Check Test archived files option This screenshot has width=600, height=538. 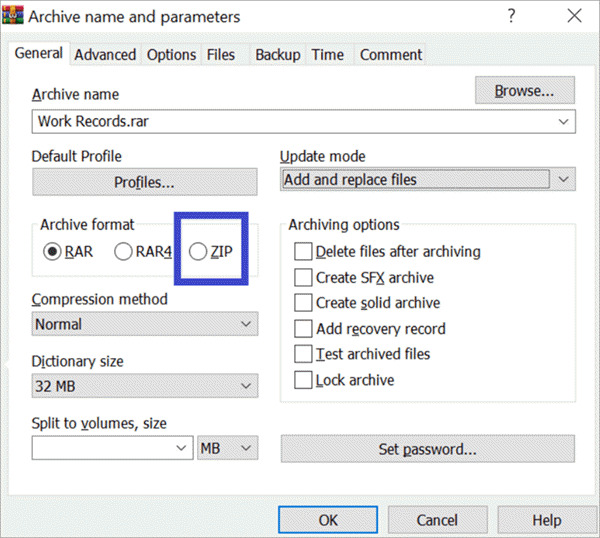point(303,354)
